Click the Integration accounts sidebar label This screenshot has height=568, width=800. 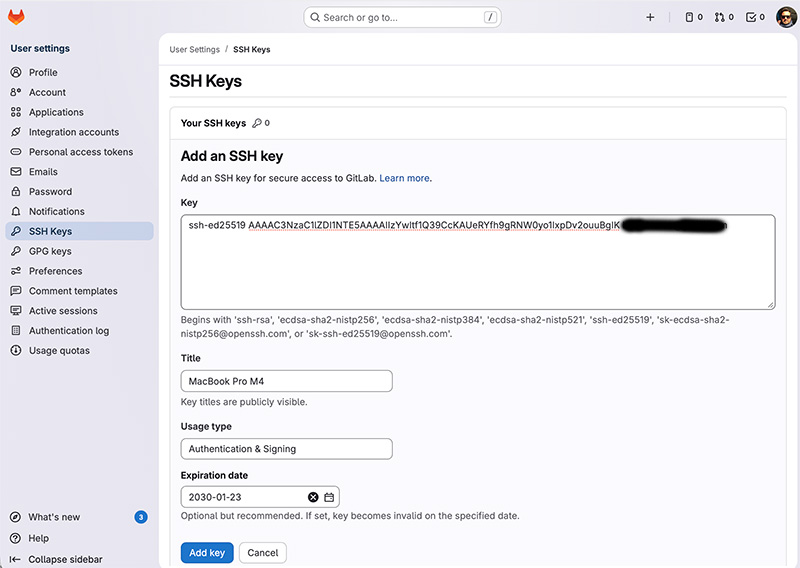click(74, 132)
